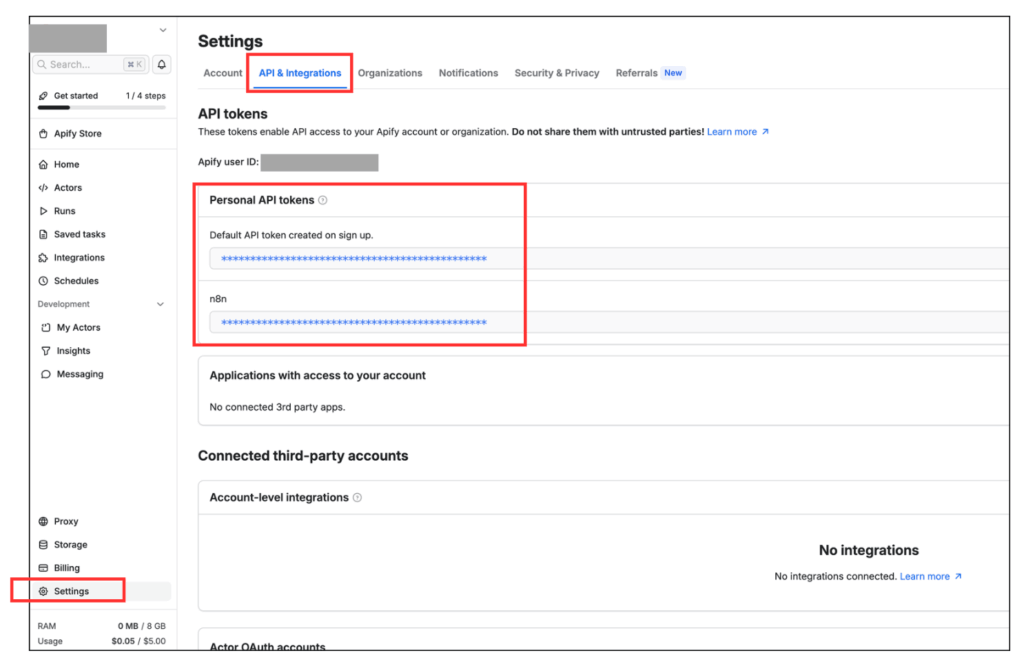Open the Actors section
This screenshot has width=1024, height=664.
tap(67, 188)
